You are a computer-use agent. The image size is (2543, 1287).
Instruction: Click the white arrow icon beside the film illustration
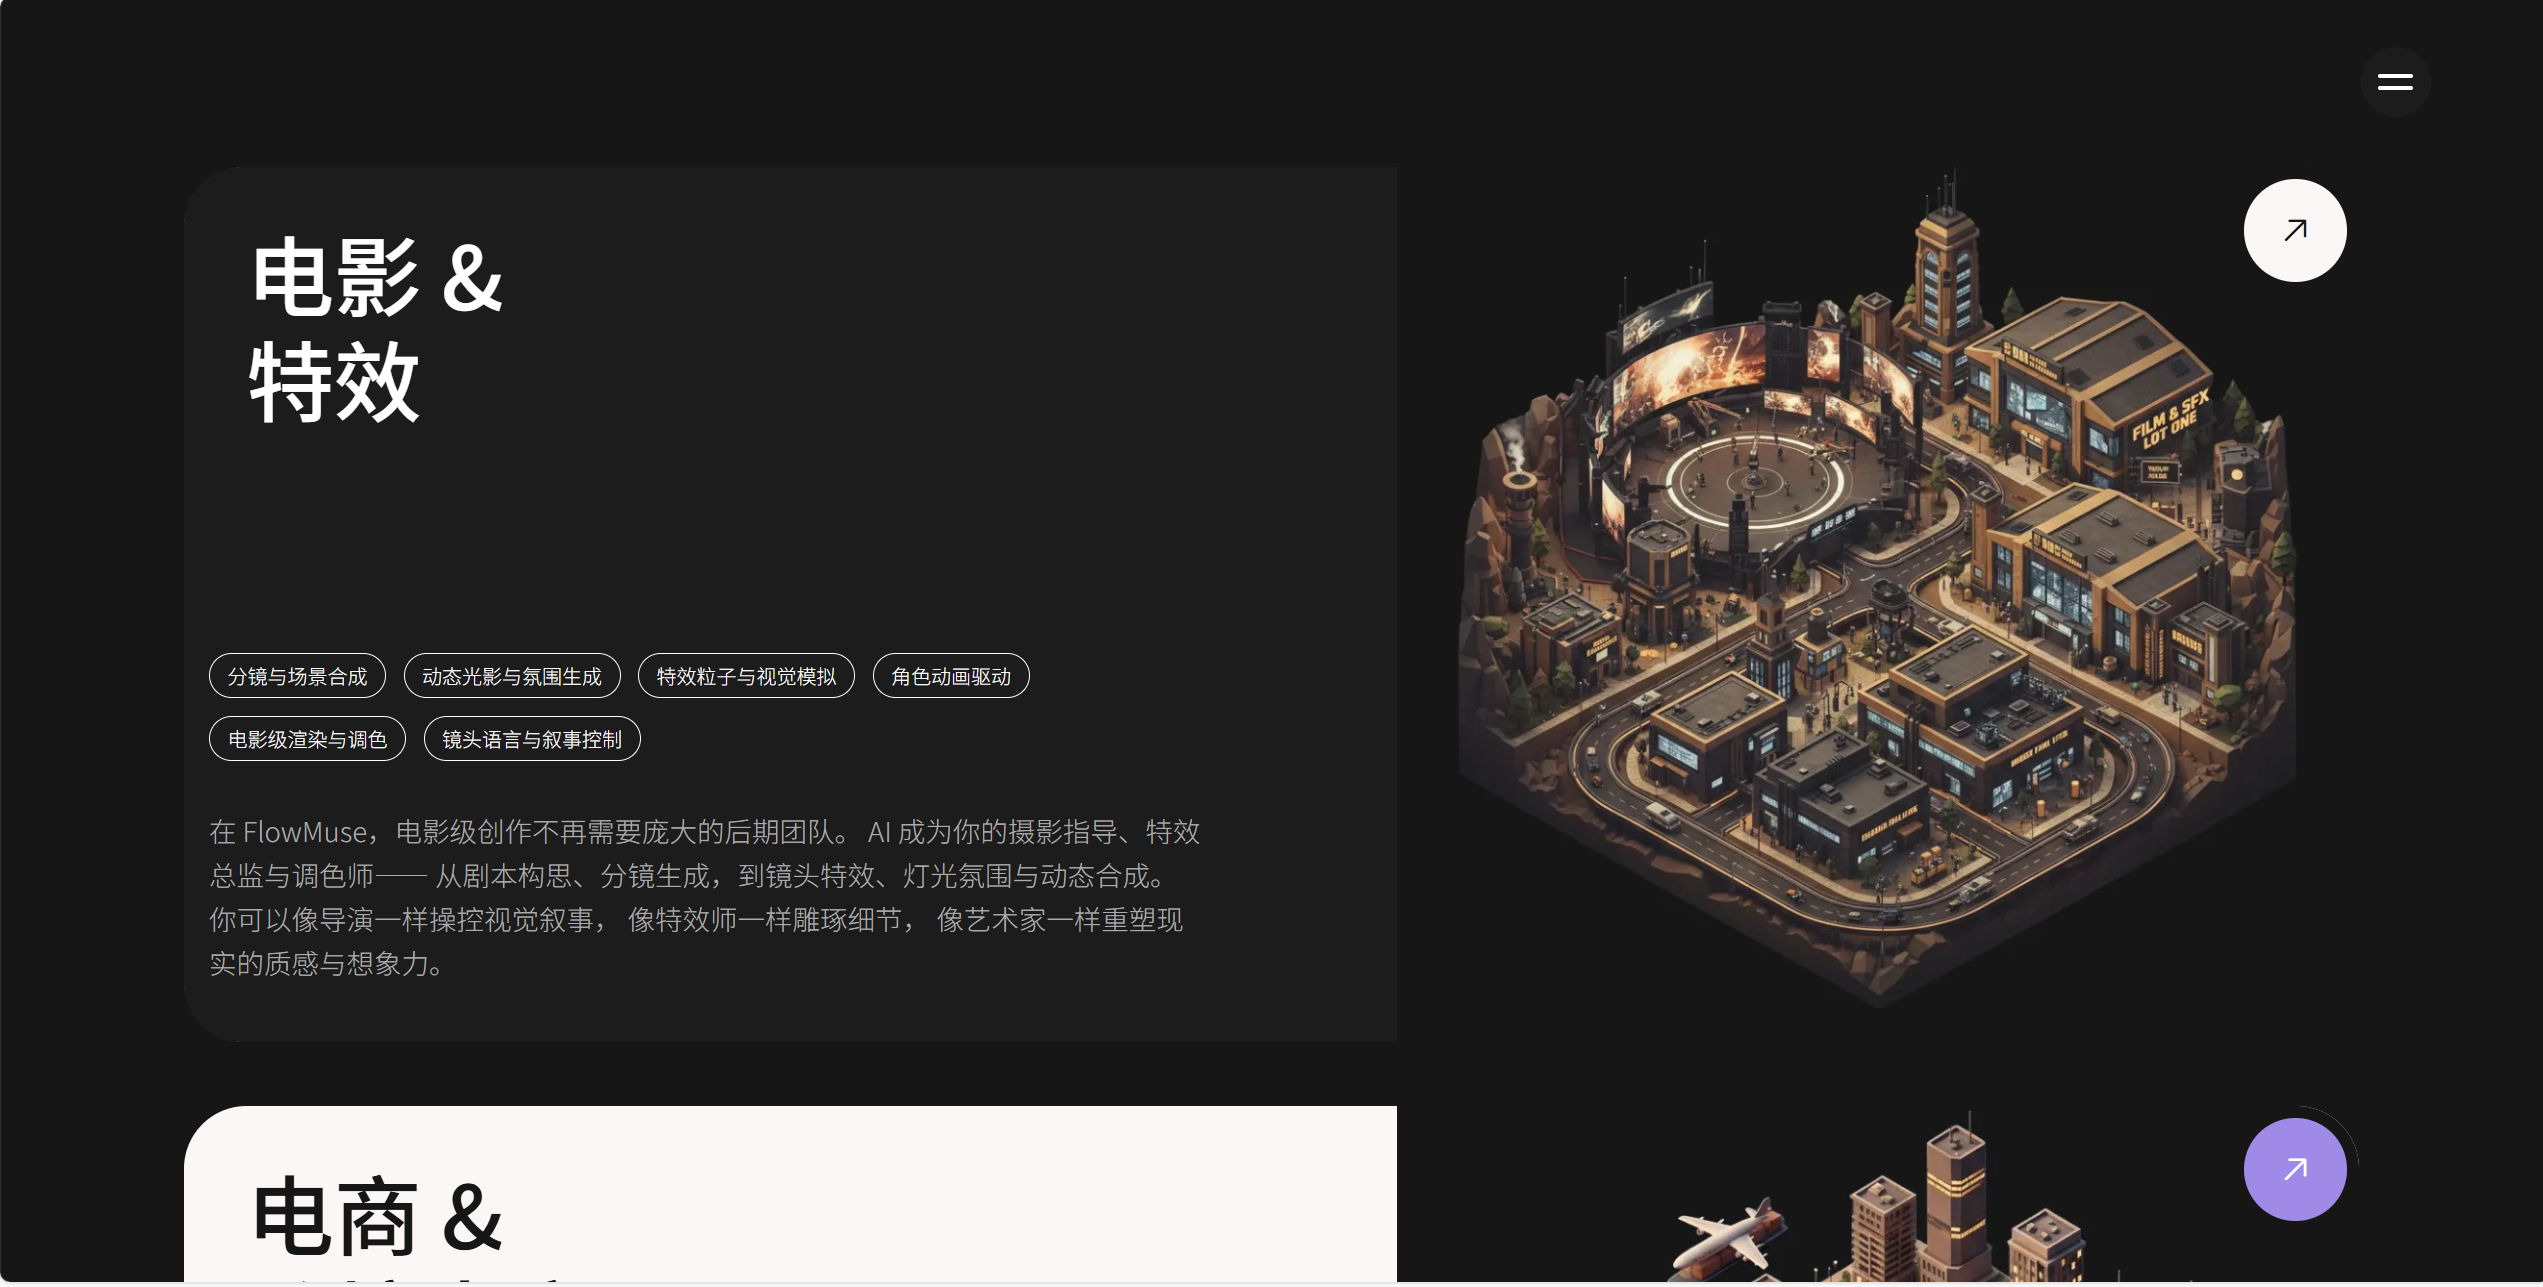coord(2295,231)
